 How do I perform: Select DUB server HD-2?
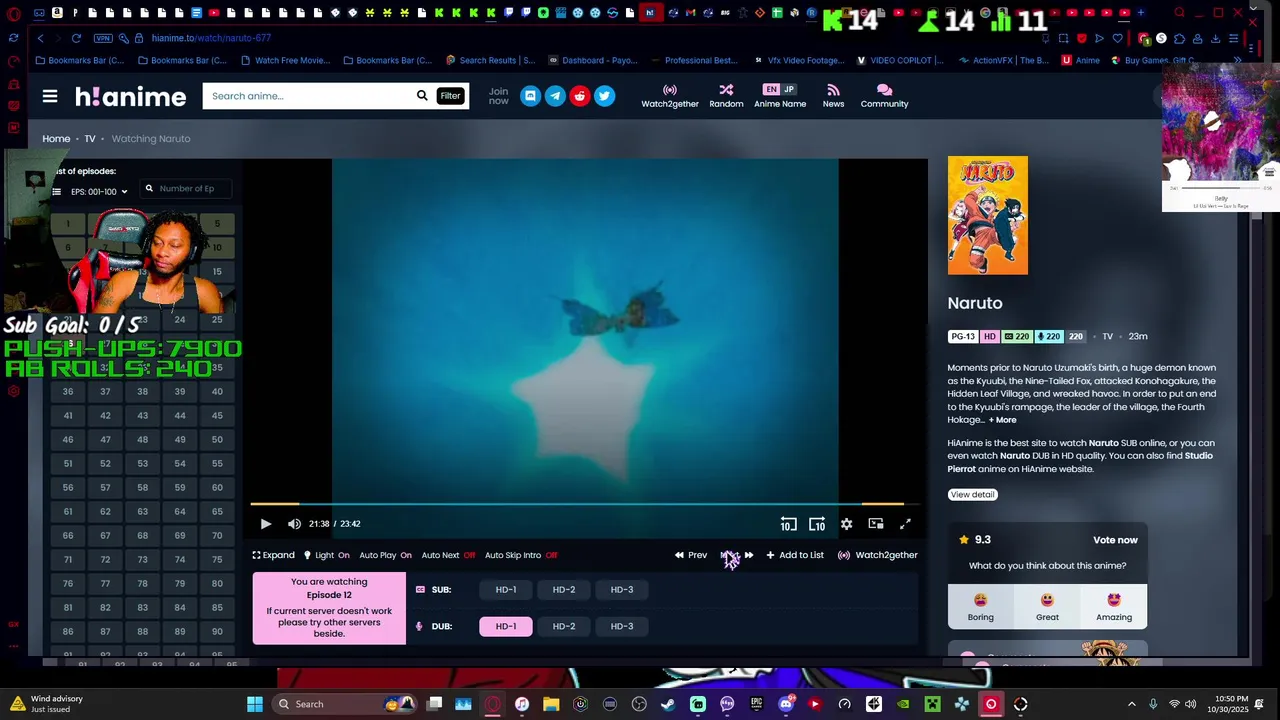564,626
